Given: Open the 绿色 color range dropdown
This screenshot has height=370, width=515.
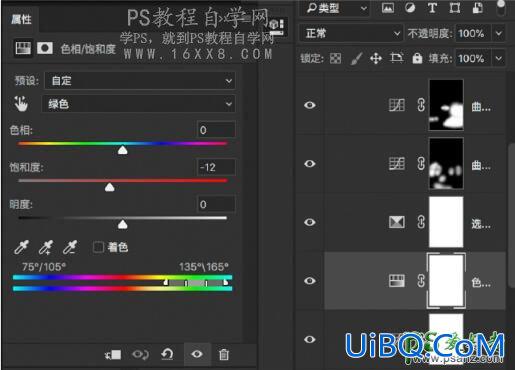Looking at the screenshot, I should [138, 104].
